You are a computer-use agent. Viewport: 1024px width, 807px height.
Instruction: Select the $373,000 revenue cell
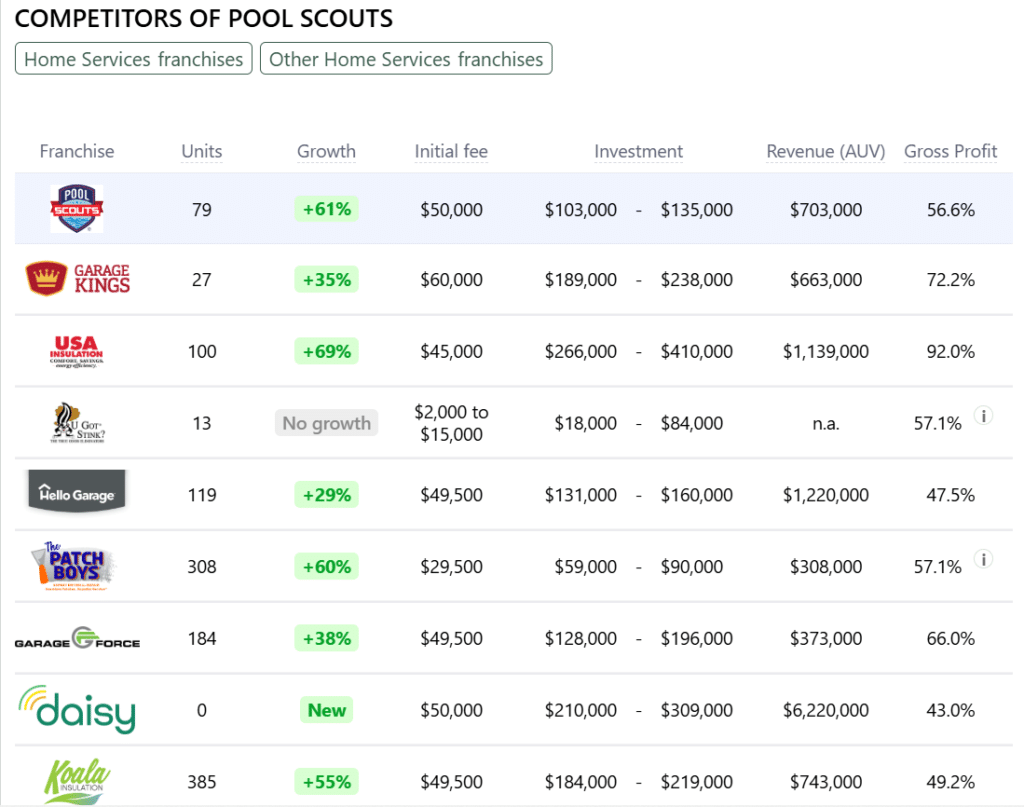(x=826, y=639)
